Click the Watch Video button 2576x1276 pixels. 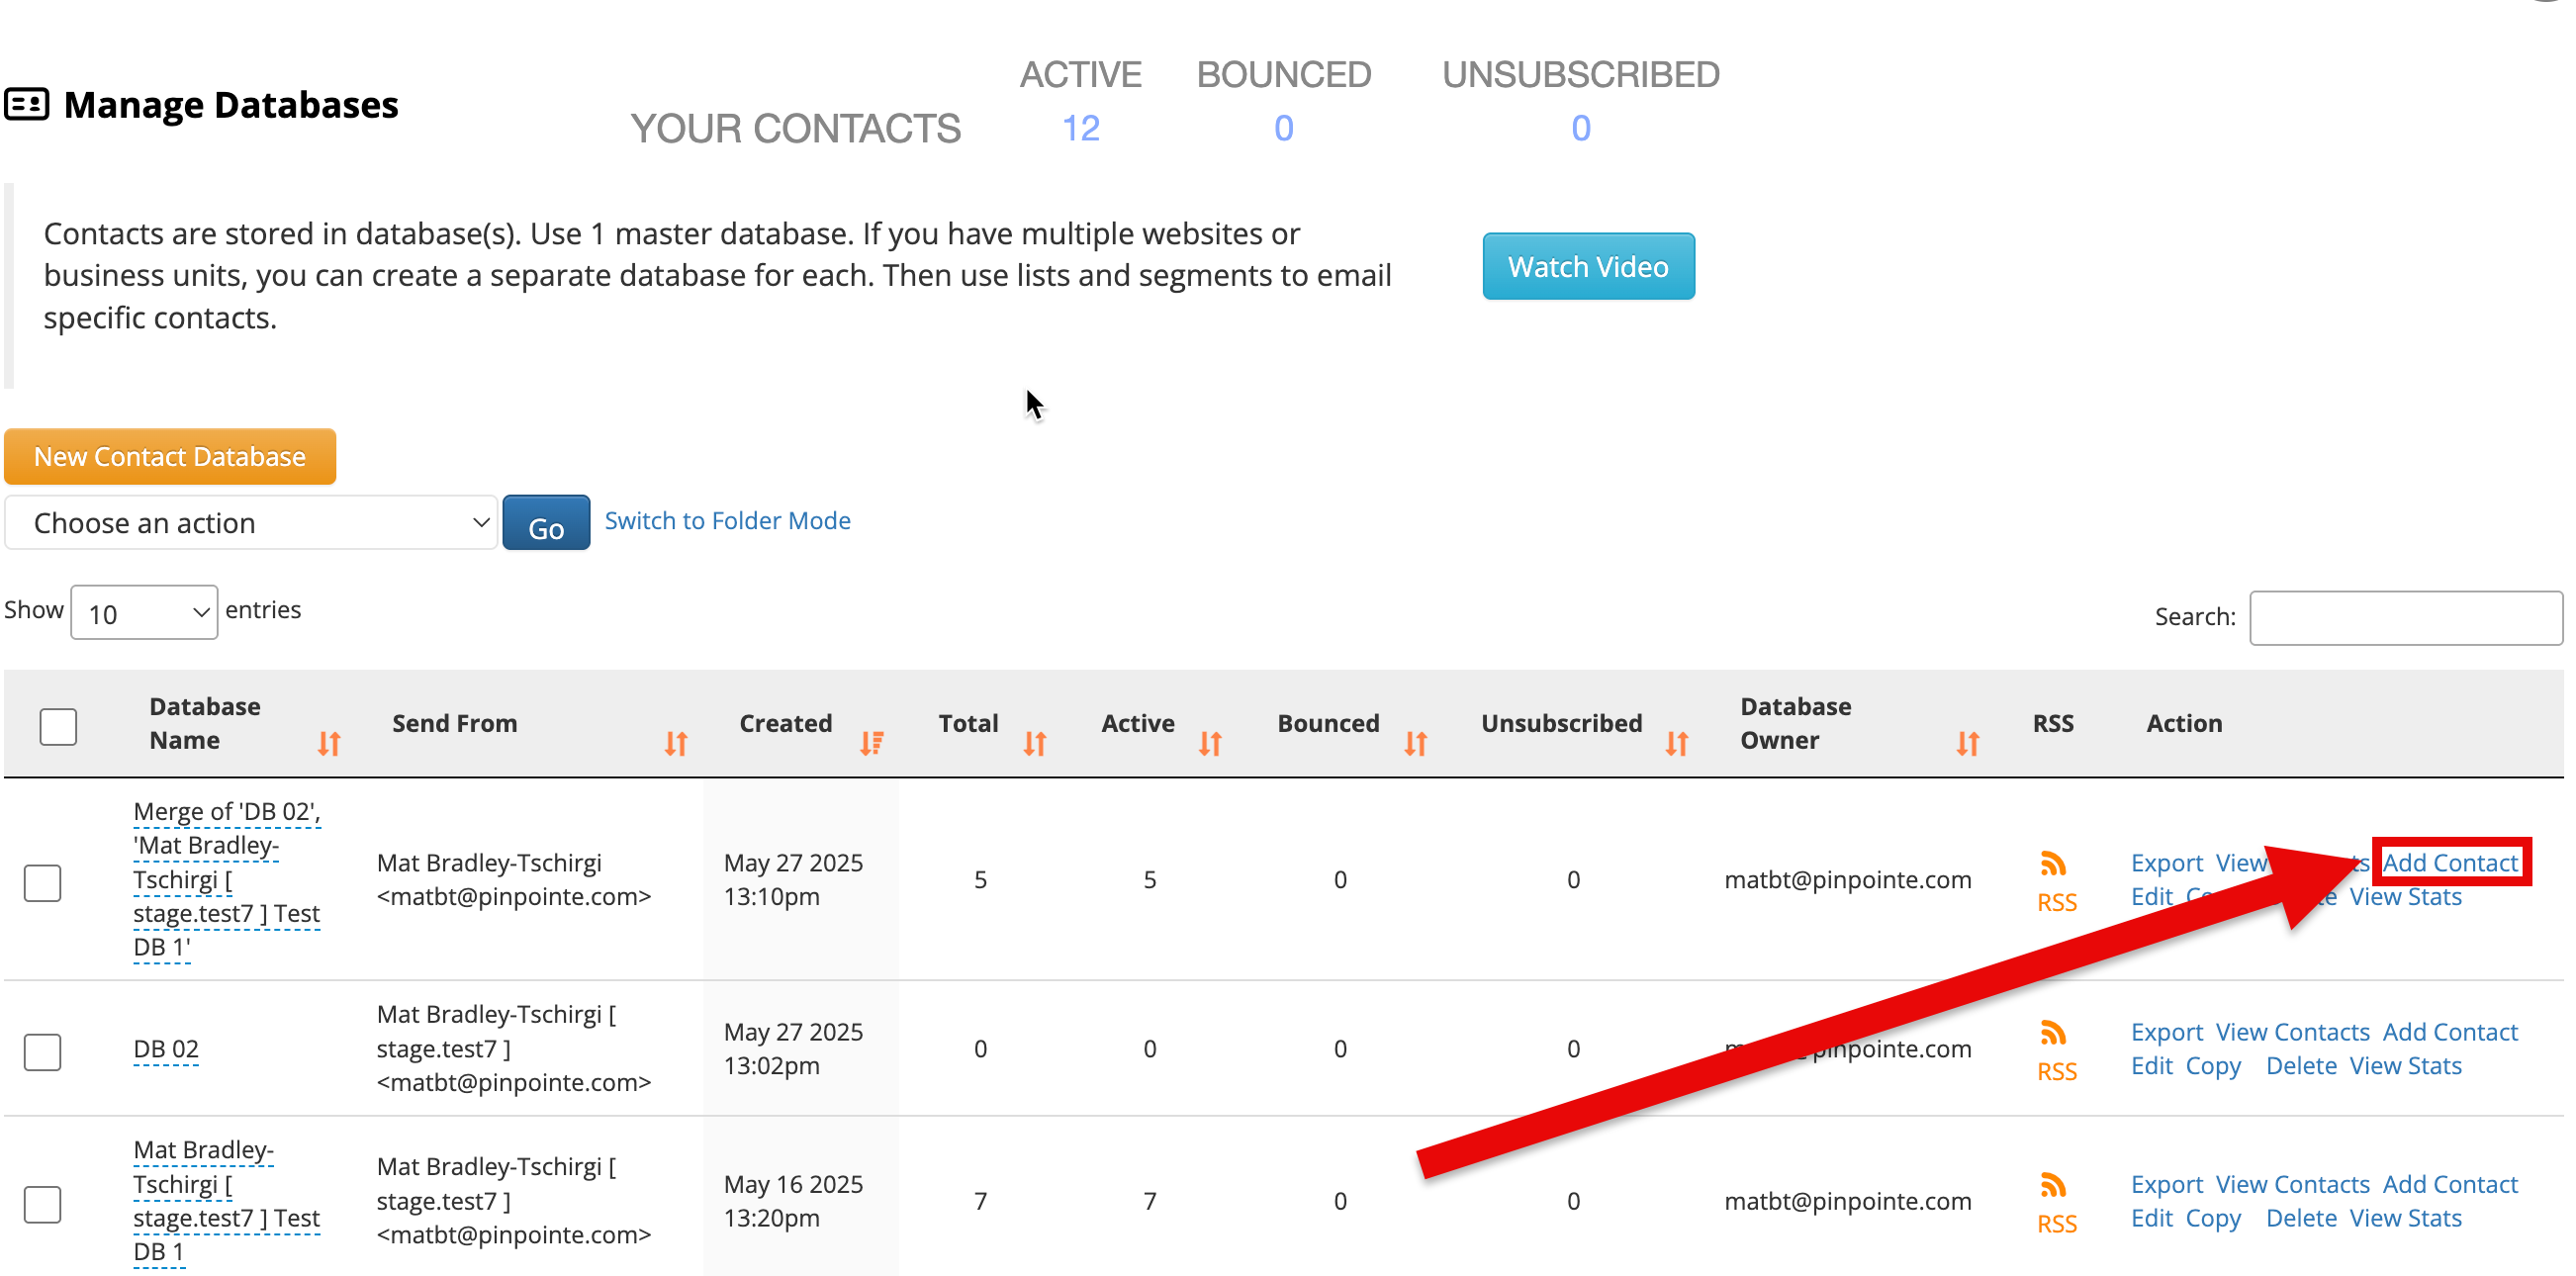[1587, 266]
